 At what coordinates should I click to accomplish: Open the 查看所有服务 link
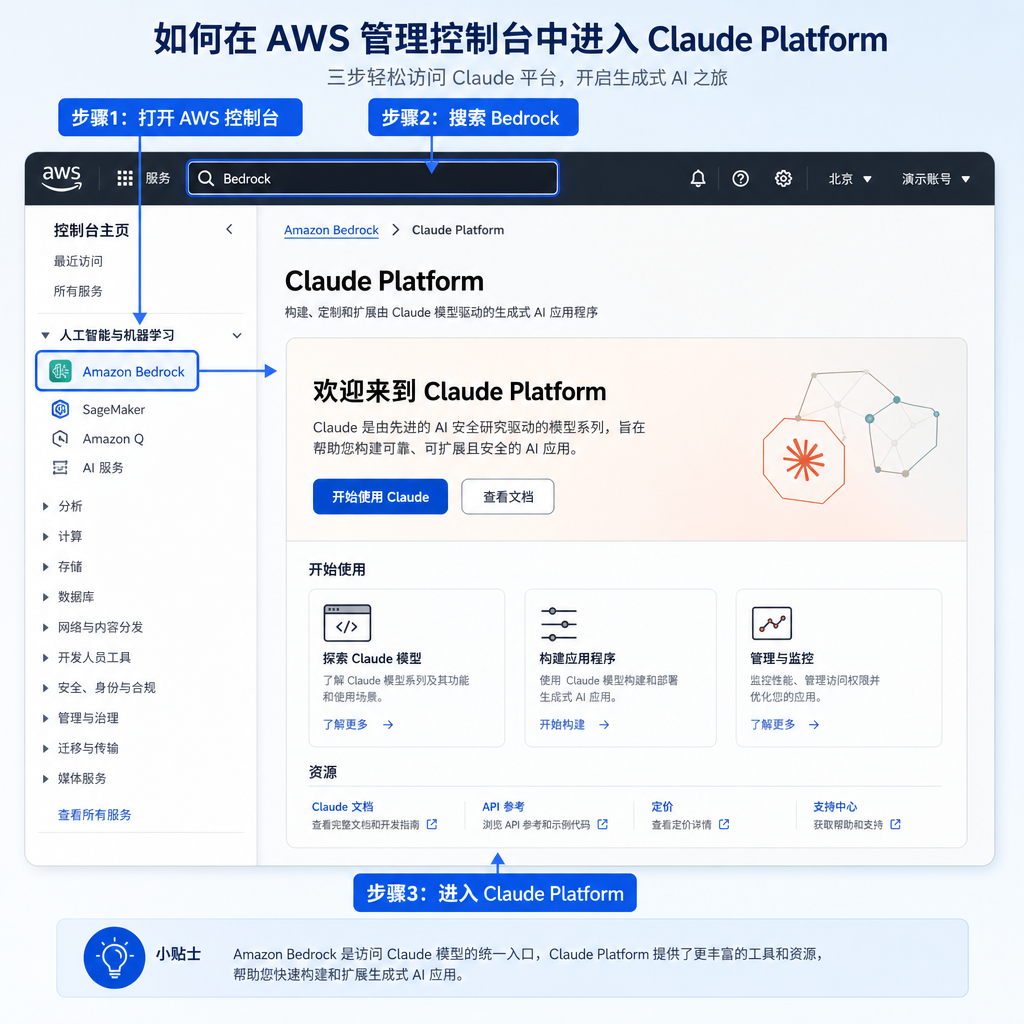95,814
